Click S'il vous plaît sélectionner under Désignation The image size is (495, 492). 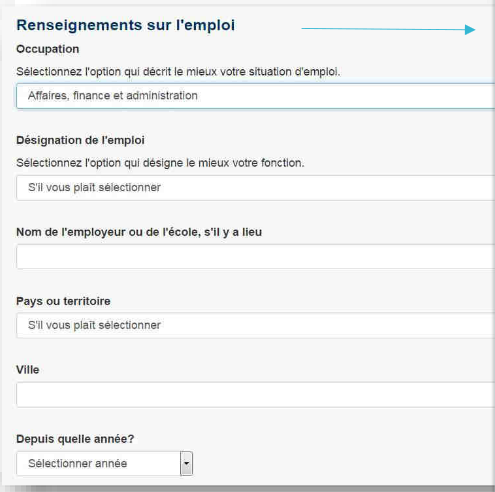pos(94,188)
